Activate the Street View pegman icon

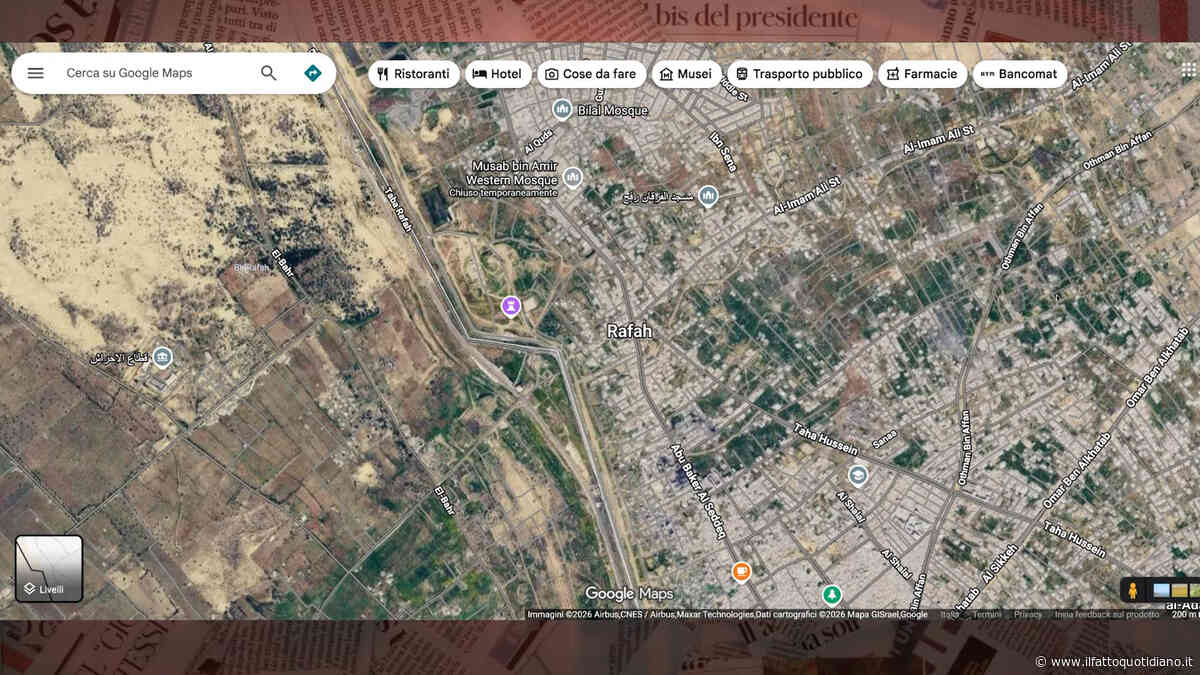tap(1132, 590)
